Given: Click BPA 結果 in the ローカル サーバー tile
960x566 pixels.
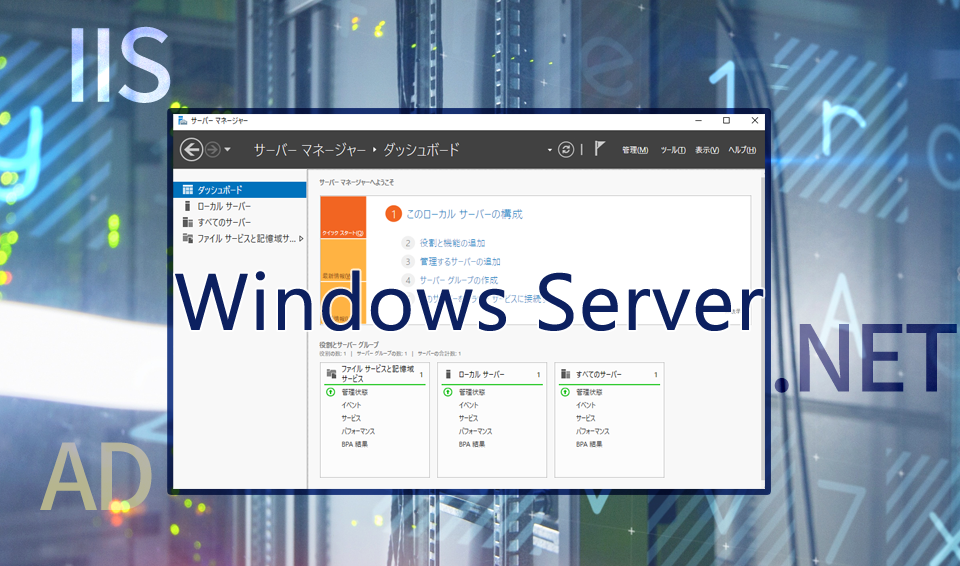Looking at the screenshot, I should point(472,444).
